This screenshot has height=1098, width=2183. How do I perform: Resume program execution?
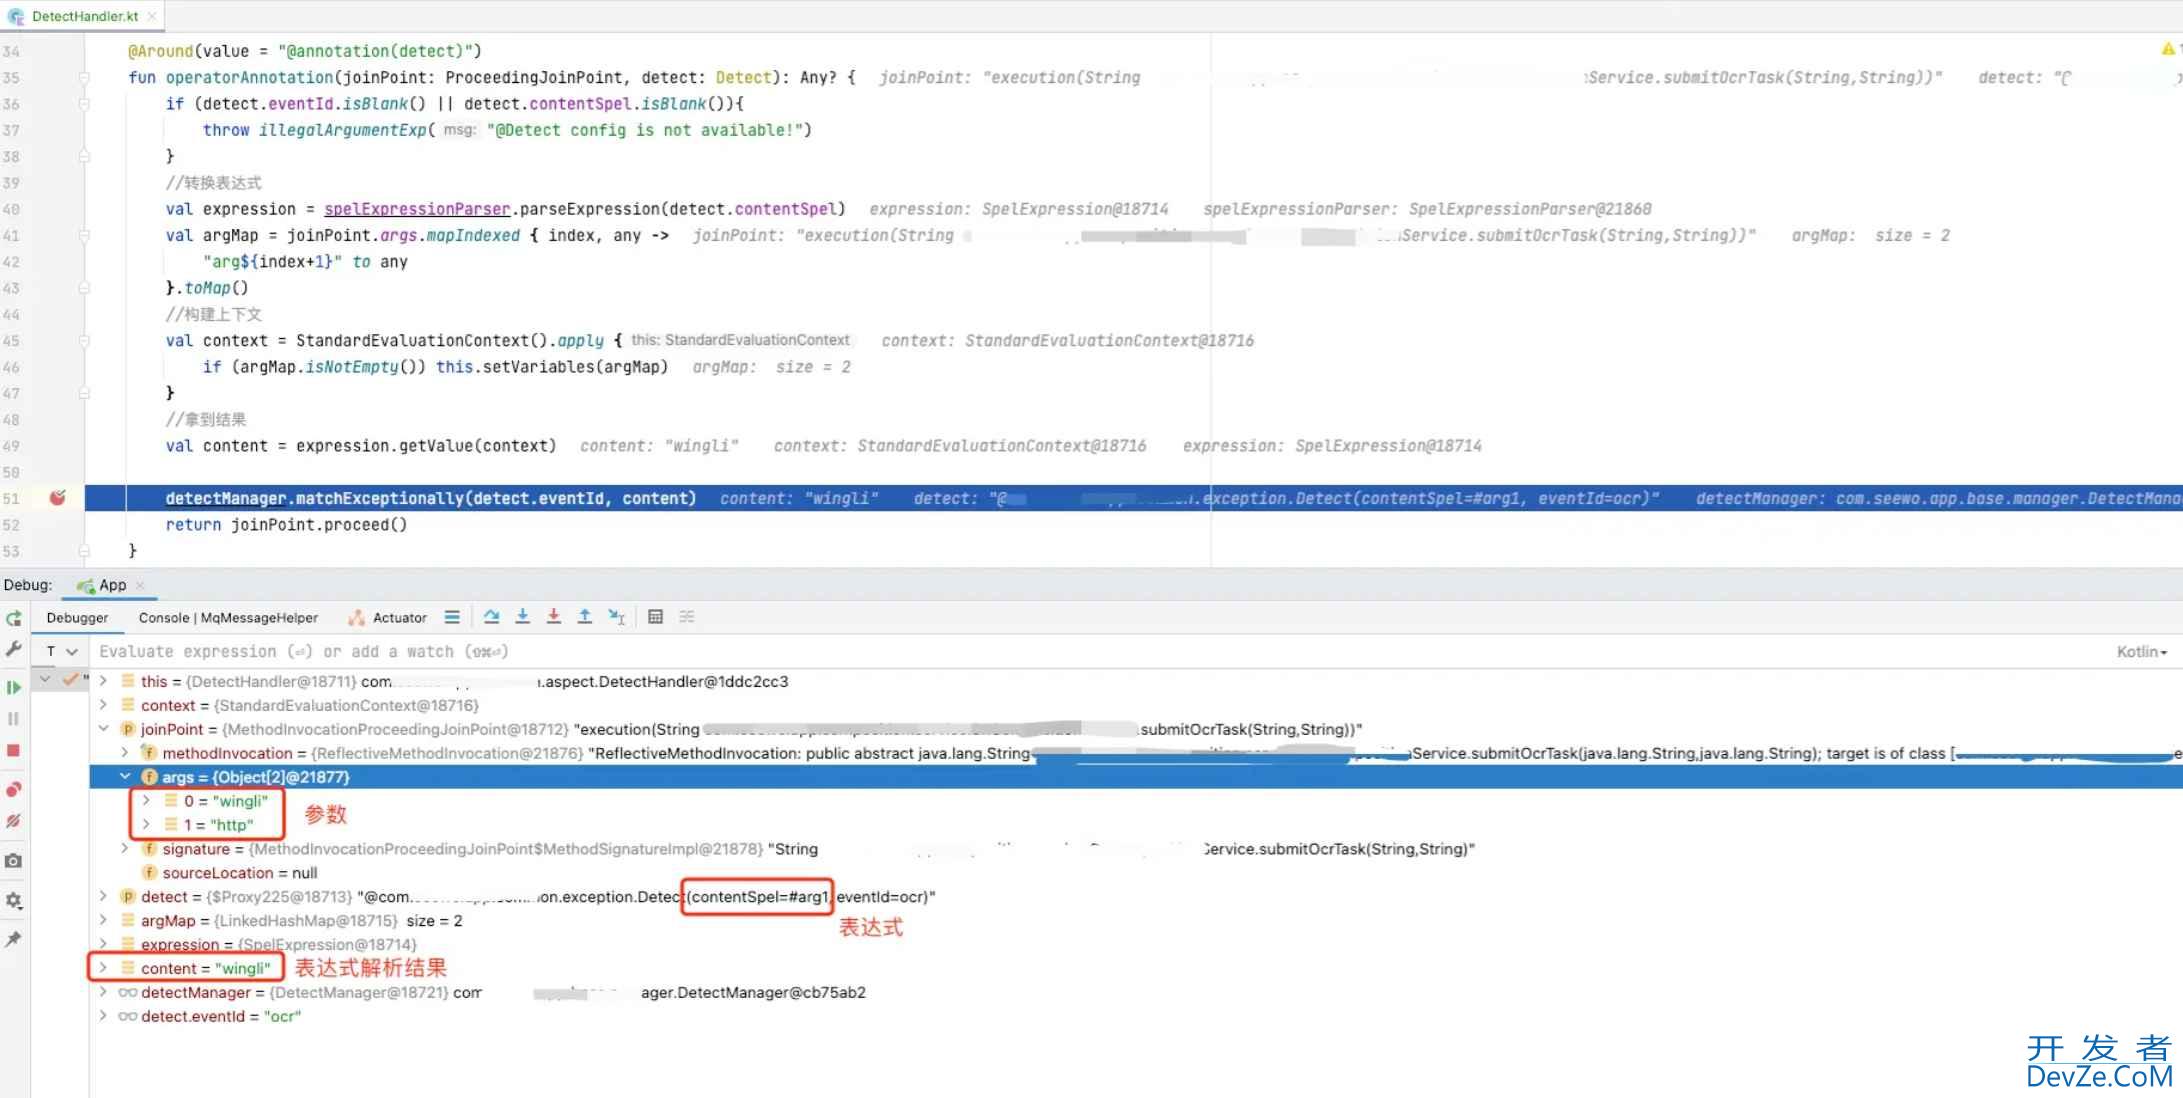(14, 687)
